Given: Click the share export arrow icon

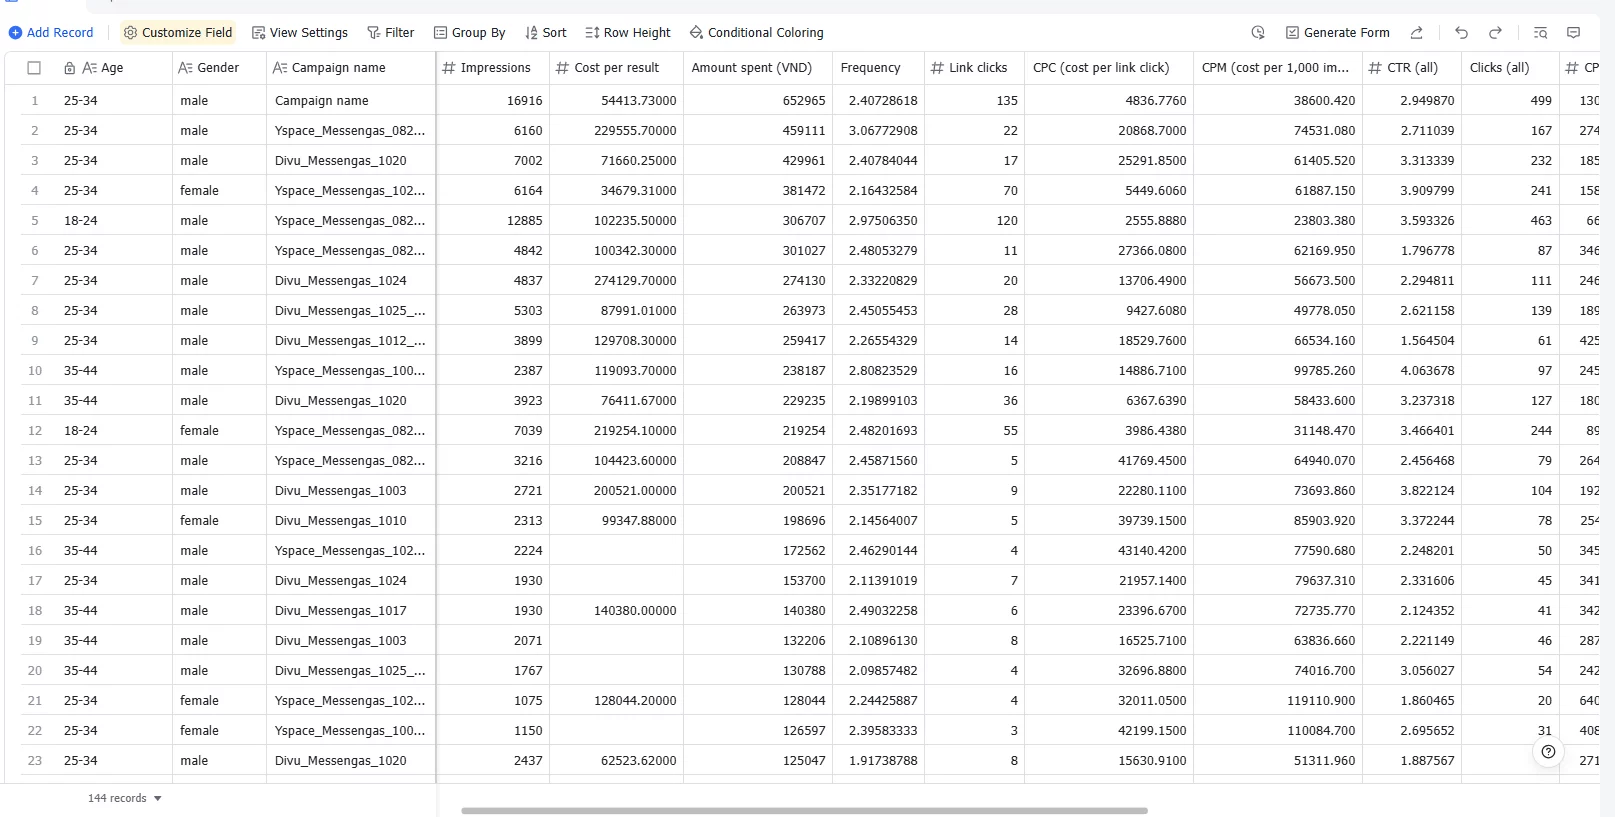Looking at the screenshot, I should click(x=1417, y=33).
